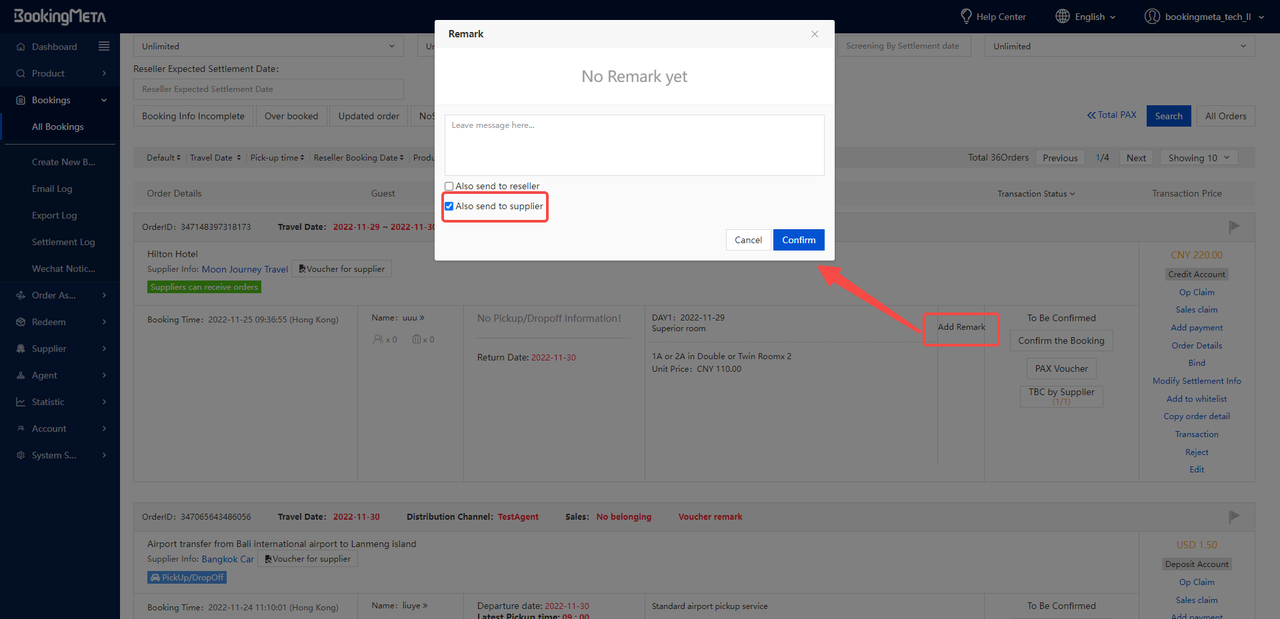
Task: Expand the Product sidebar menu
Action: coord(60,74)
